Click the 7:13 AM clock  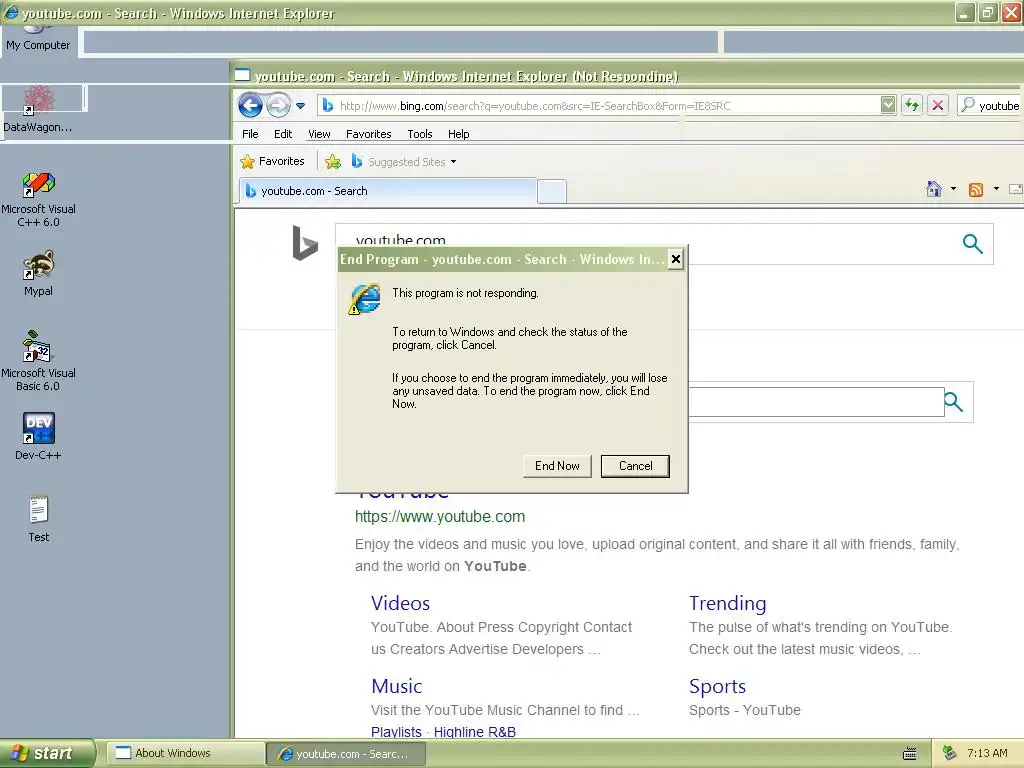987,753
